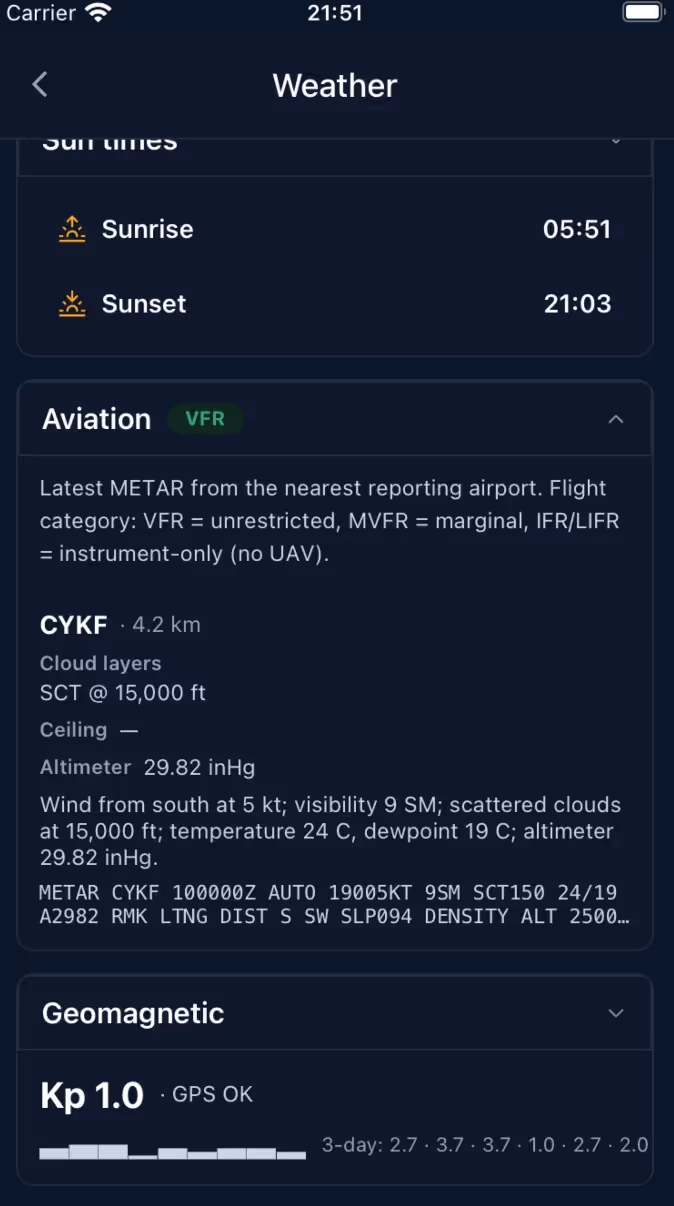Tap the Kp 1.0 reading
Viewport: 674px width, 1206px height.
[92, 1096]
